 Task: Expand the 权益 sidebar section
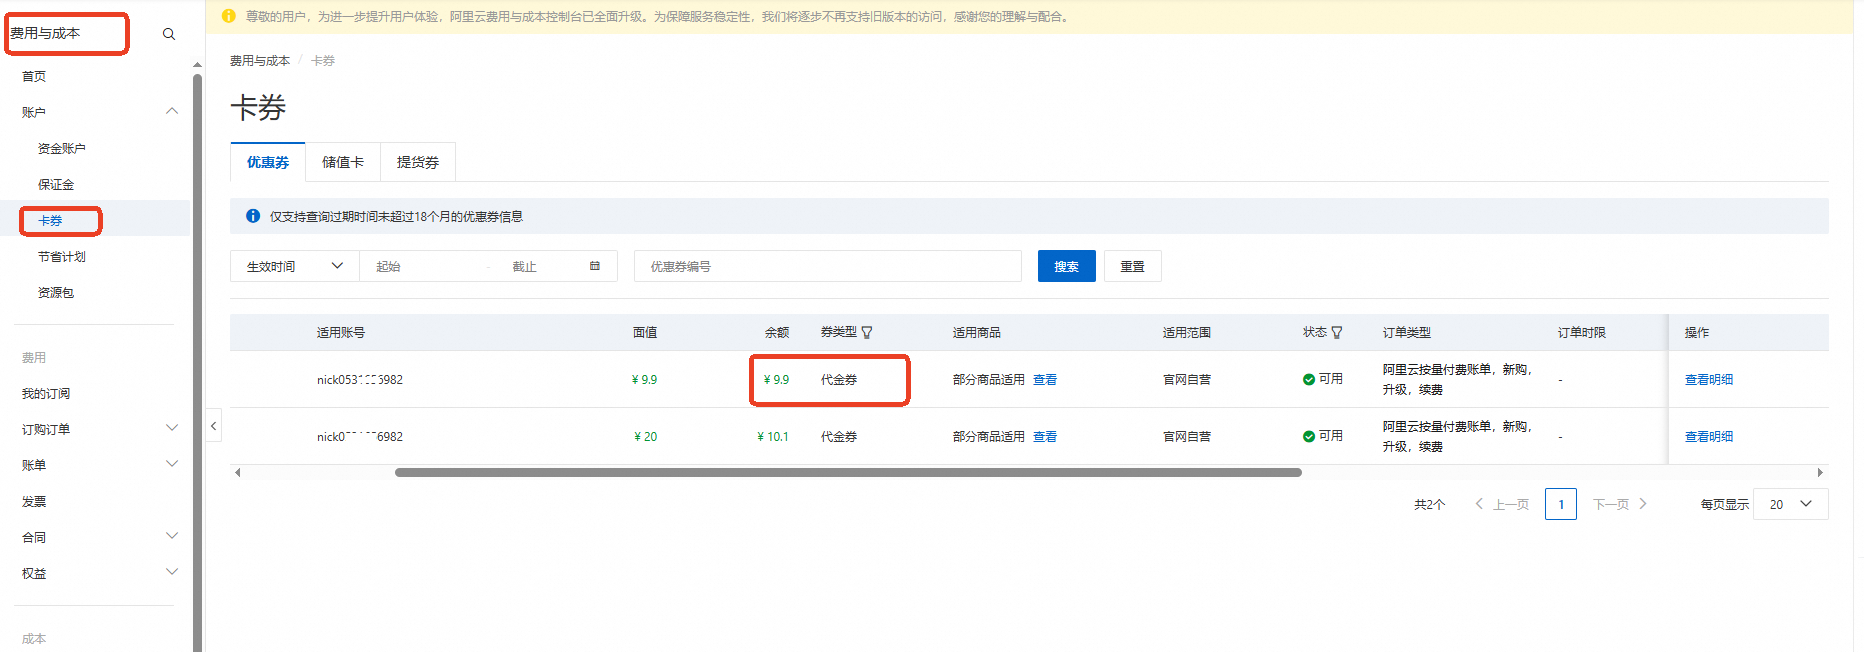(172, 573)
